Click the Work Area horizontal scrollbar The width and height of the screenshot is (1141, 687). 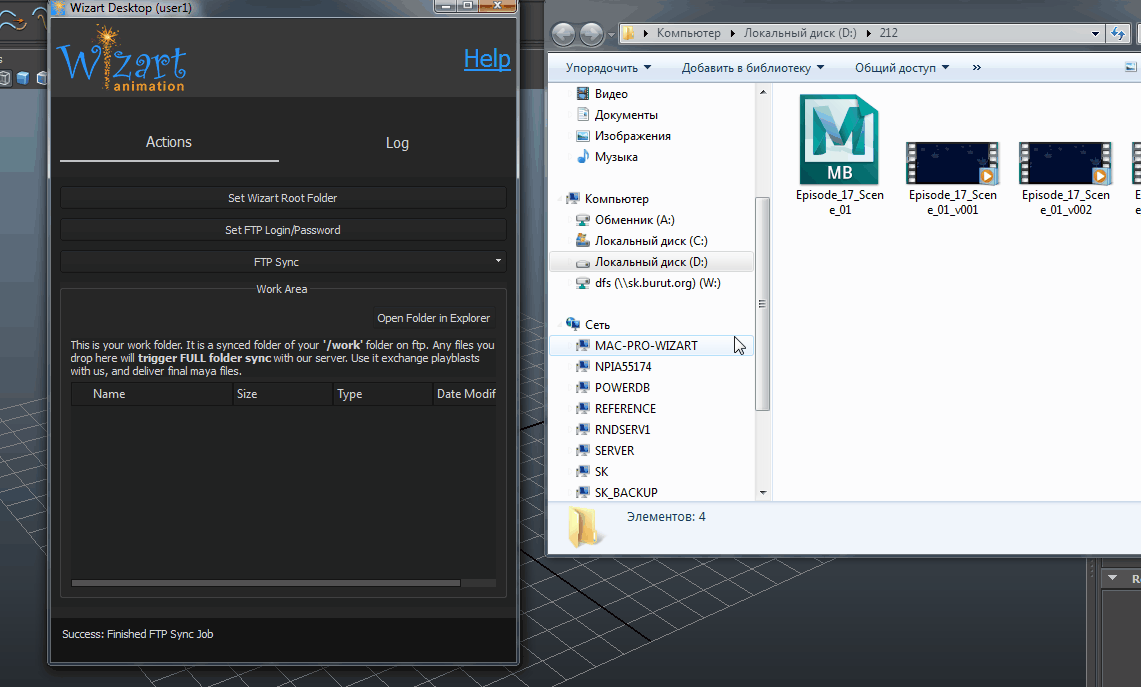click(266, 583)
